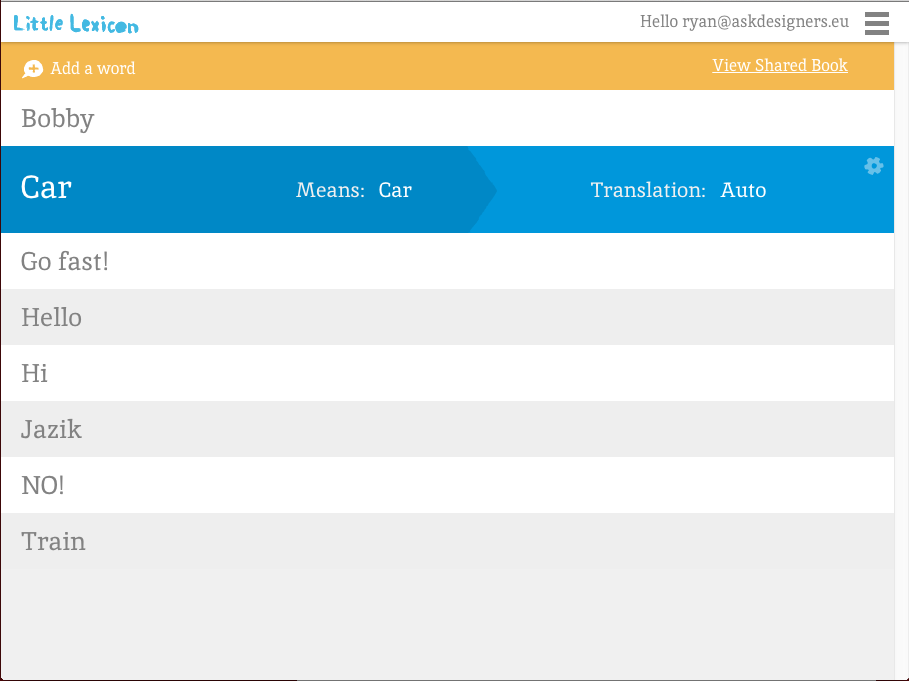Viewport: 909px width, 681px height.
Task: Click the Add a word label
Action: click(x=93, y=68)
